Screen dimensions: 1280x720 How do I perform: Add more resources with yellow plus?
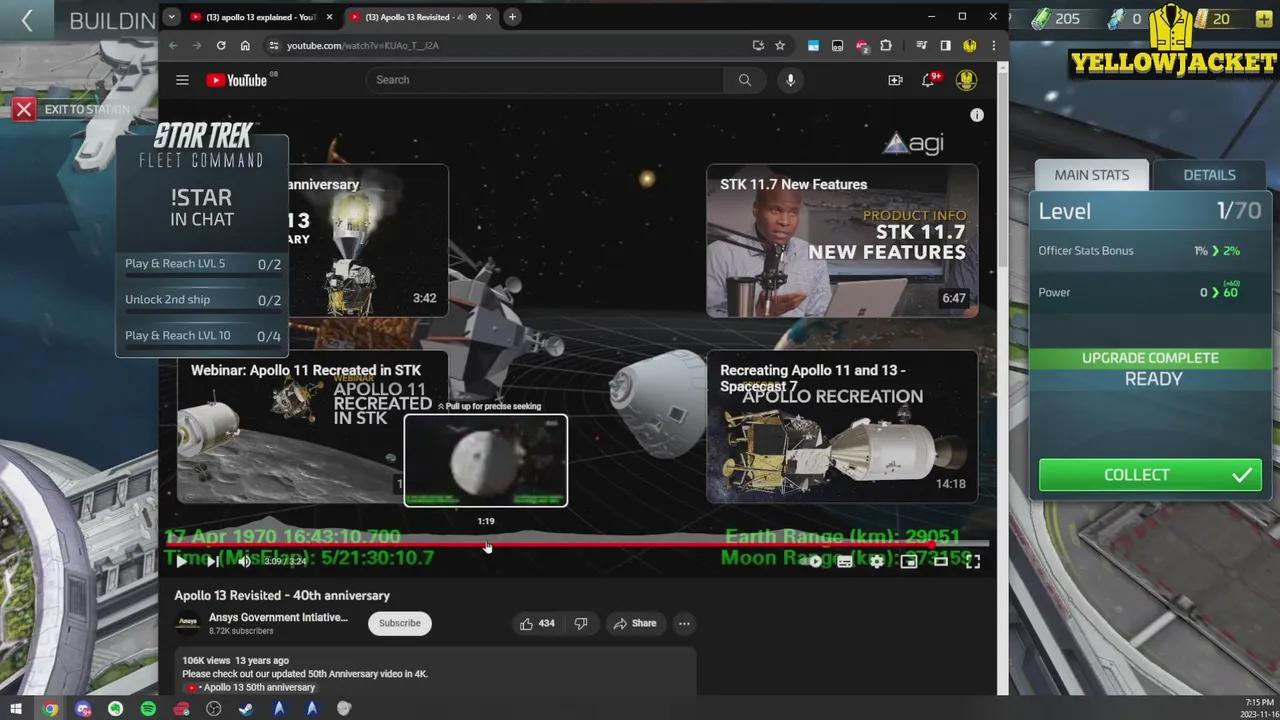(x=1264, y=18)
